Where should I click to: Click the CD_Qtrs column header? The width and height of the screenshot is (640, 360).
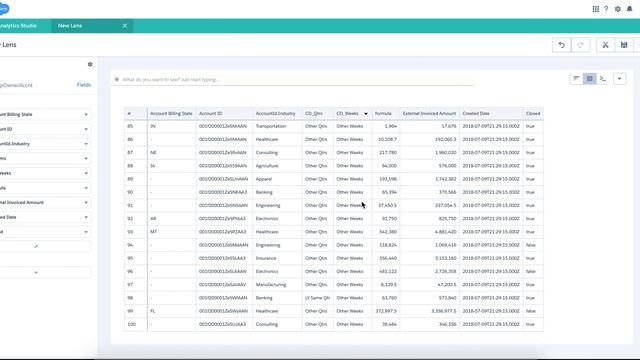[318, 113]
